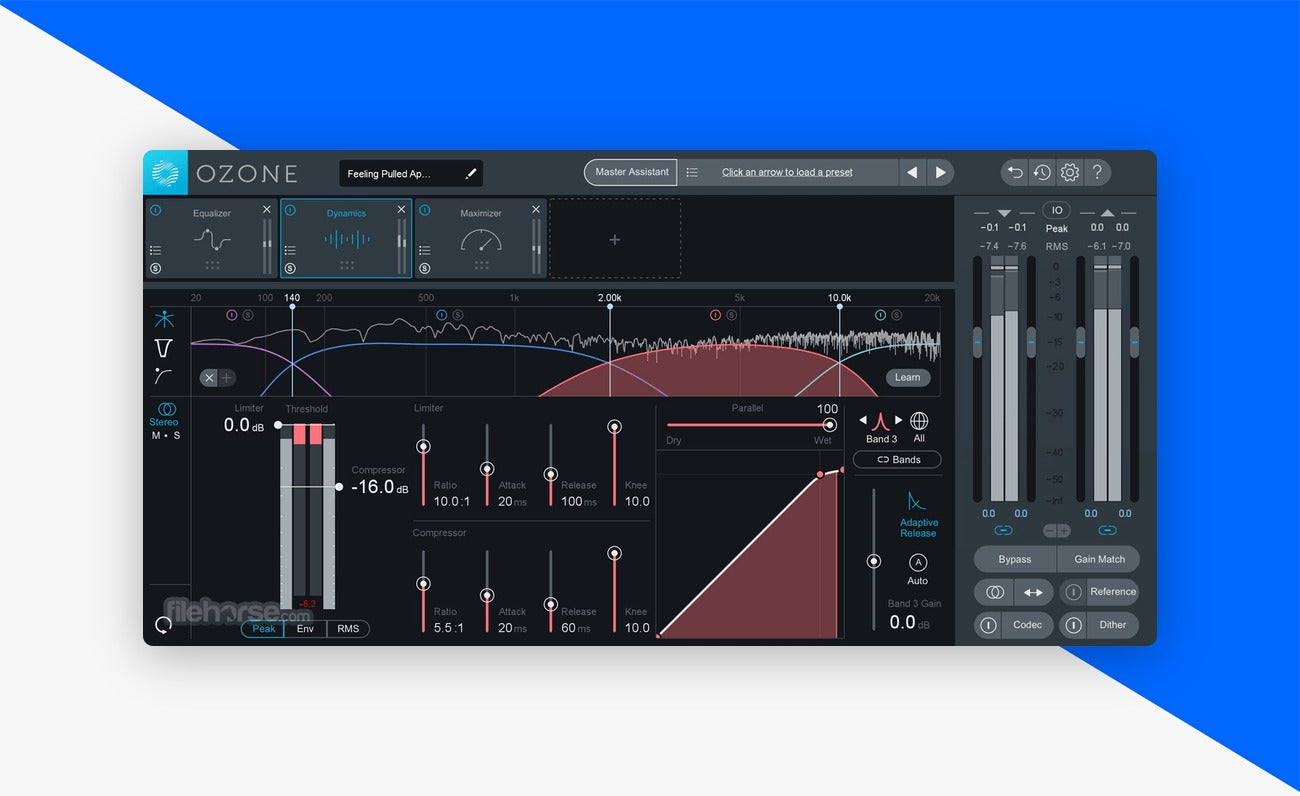Image resolution: width=1300 pixels, height=796 pixels.
Task: Click the Stereo channel mode icon
Action: [167, 409]
